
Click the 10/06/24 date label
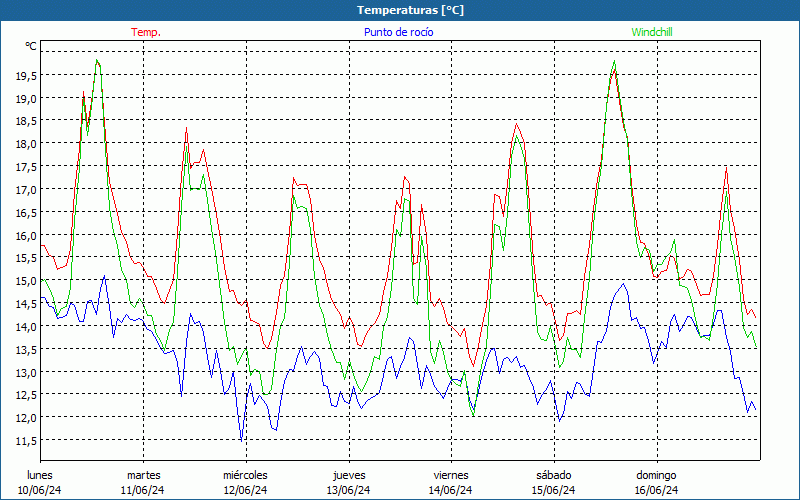click(x=40, y=490)
